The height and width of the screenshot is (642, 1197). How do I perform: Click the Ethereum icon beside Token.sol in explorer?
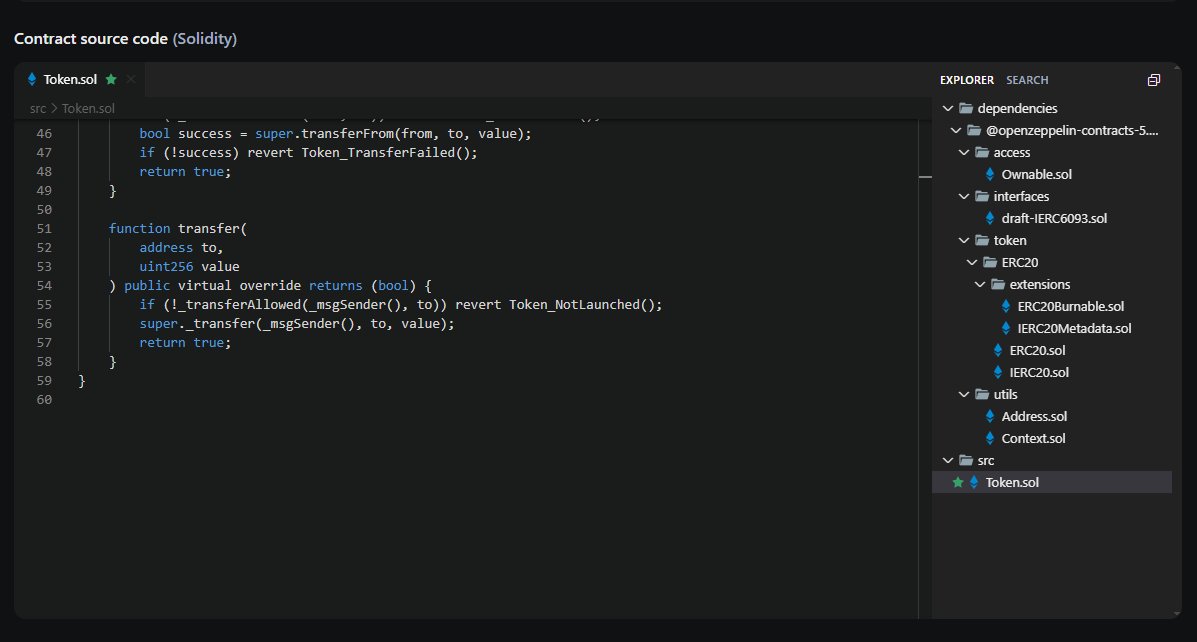pos(974,482)
